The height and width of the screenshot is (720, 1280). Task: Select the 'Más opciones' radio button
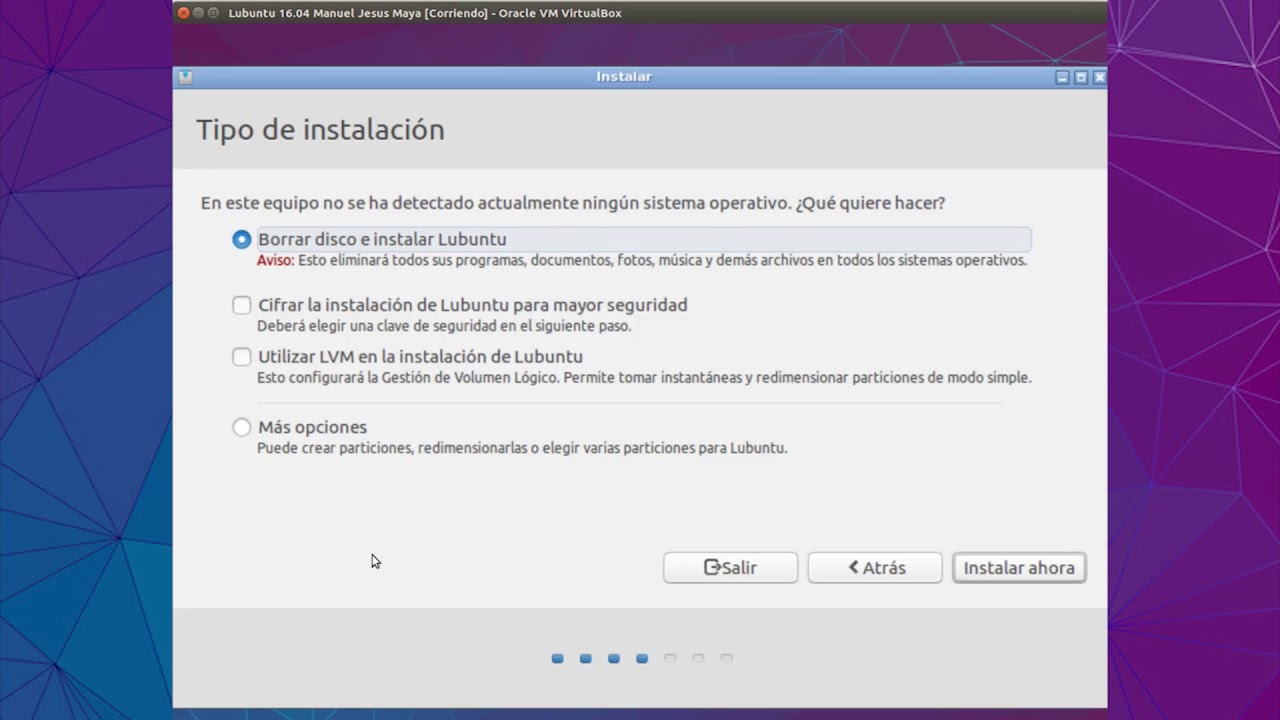[241, 427]
